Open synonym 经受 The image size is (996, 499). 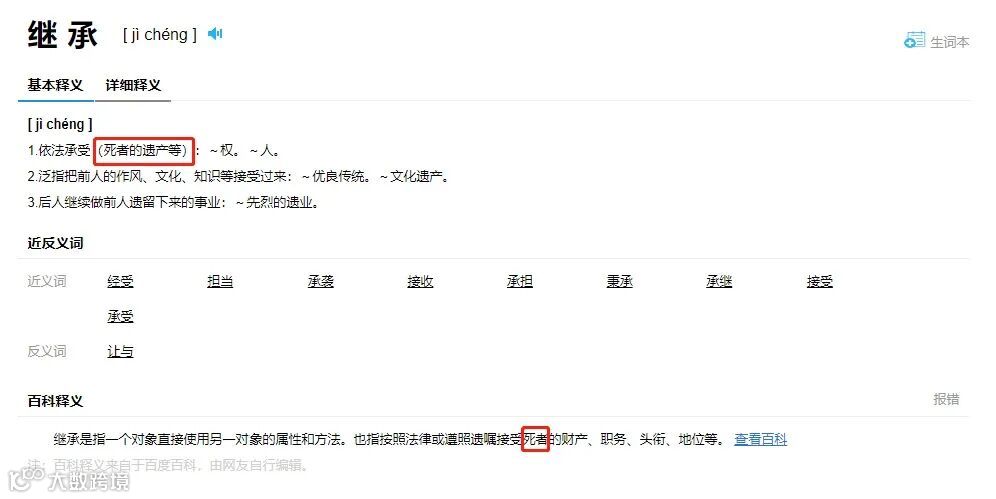(120, 281)
